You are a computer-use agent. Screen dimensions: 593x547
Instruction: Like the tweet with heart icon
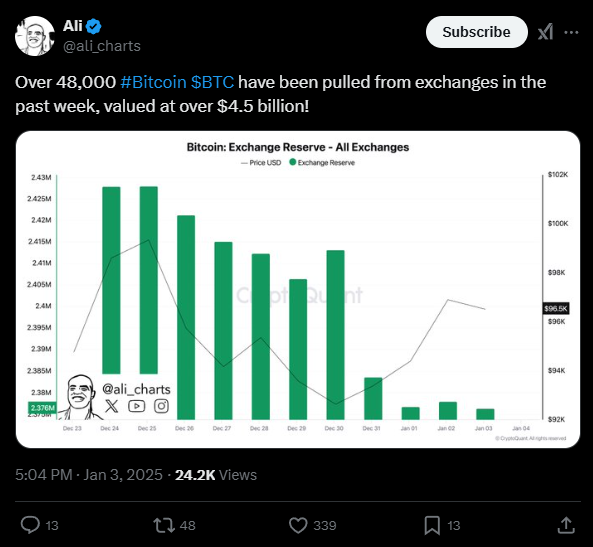[298, 525]
